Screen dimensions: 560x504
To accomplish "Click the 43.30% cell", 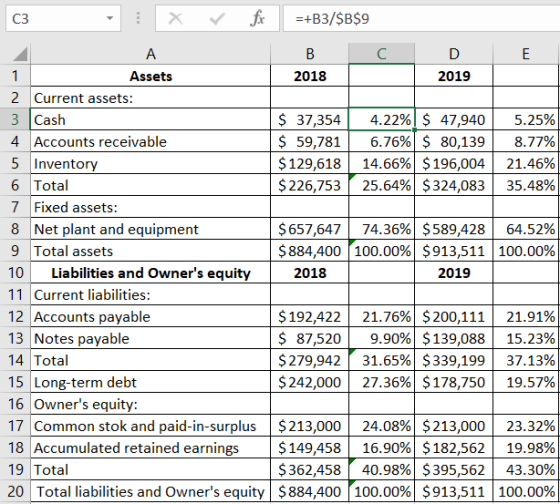I will click(x=526, y=469).
